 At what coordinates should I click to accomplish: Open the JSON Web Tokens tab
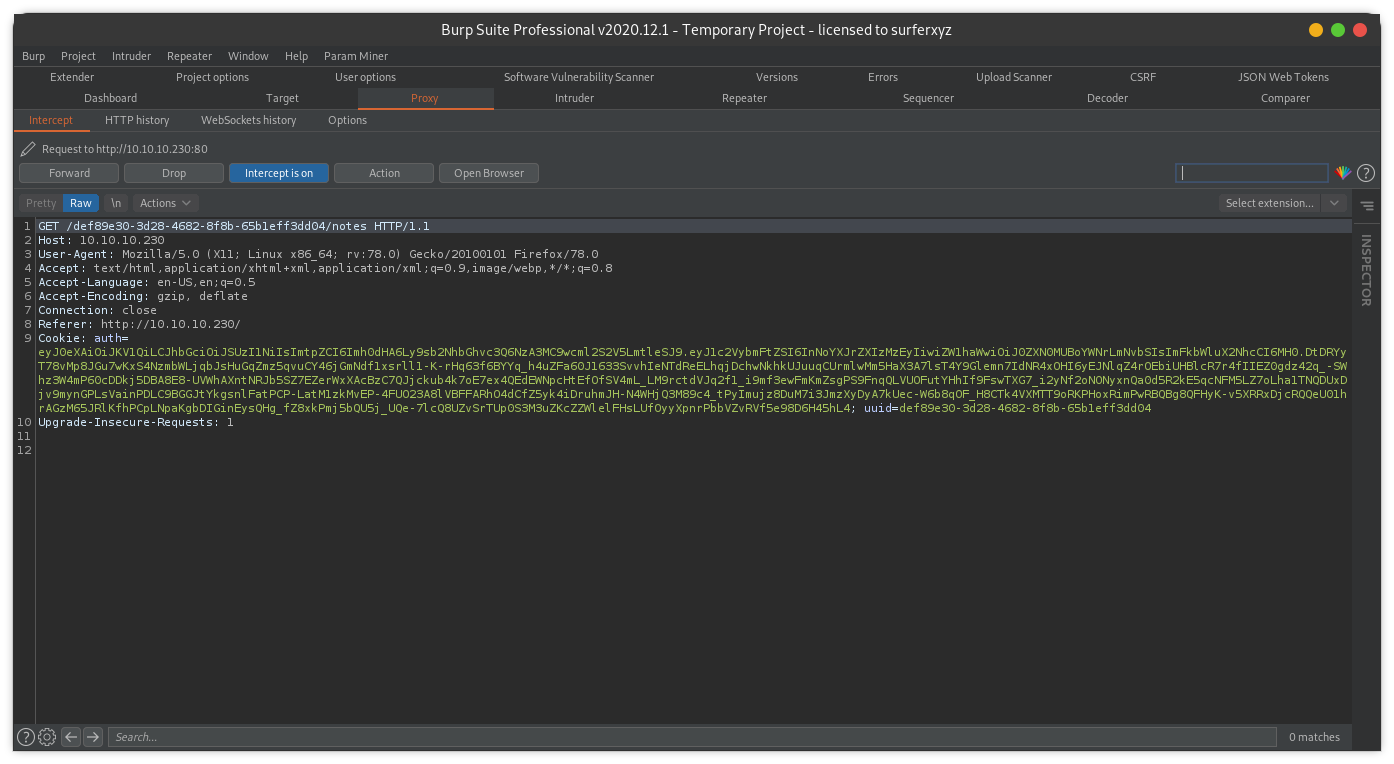click(x=1283, y=77)
